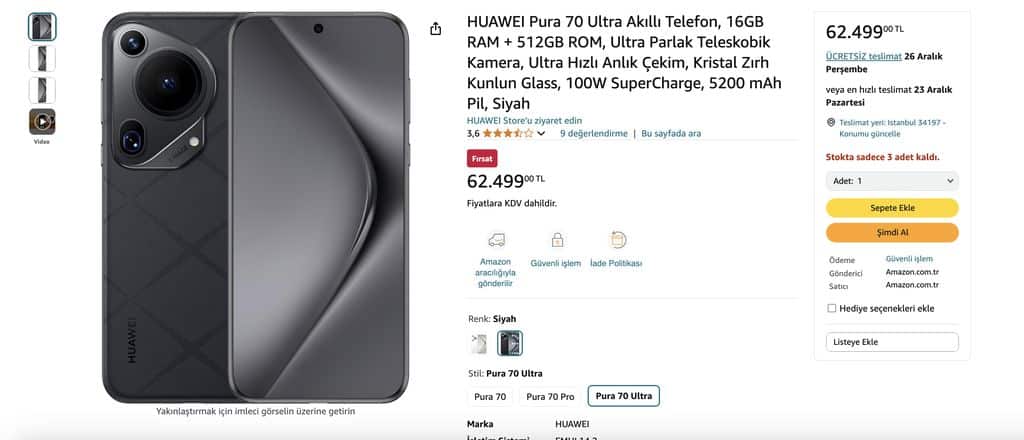Click the Şimdi Al button
Screen dimensions: 1024x440
(892, 232)
